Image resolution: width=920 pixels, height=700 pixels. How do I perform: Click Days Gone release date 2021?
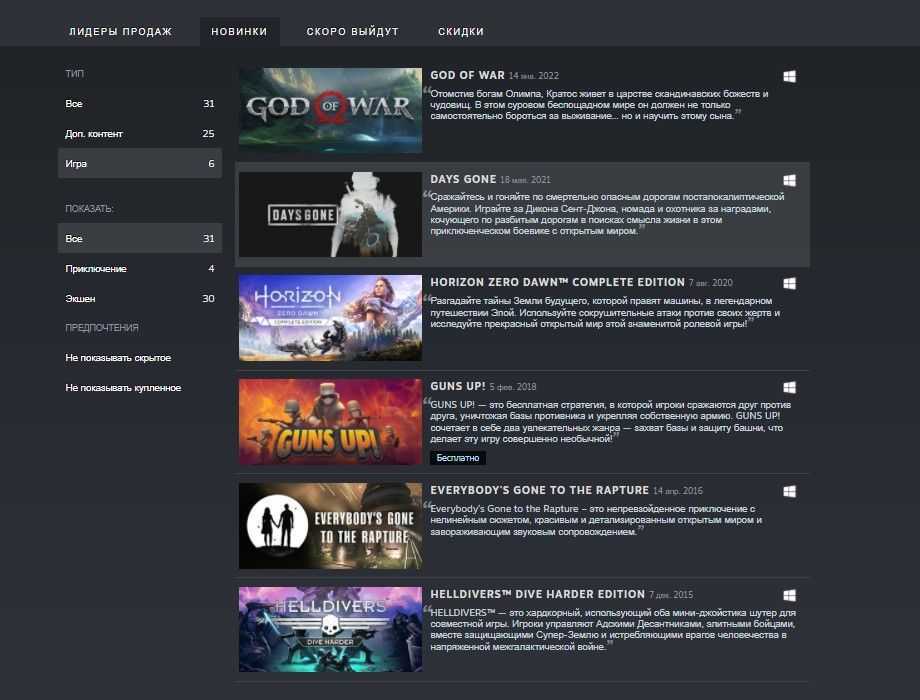pyautogui.click(x=525, y=180)
